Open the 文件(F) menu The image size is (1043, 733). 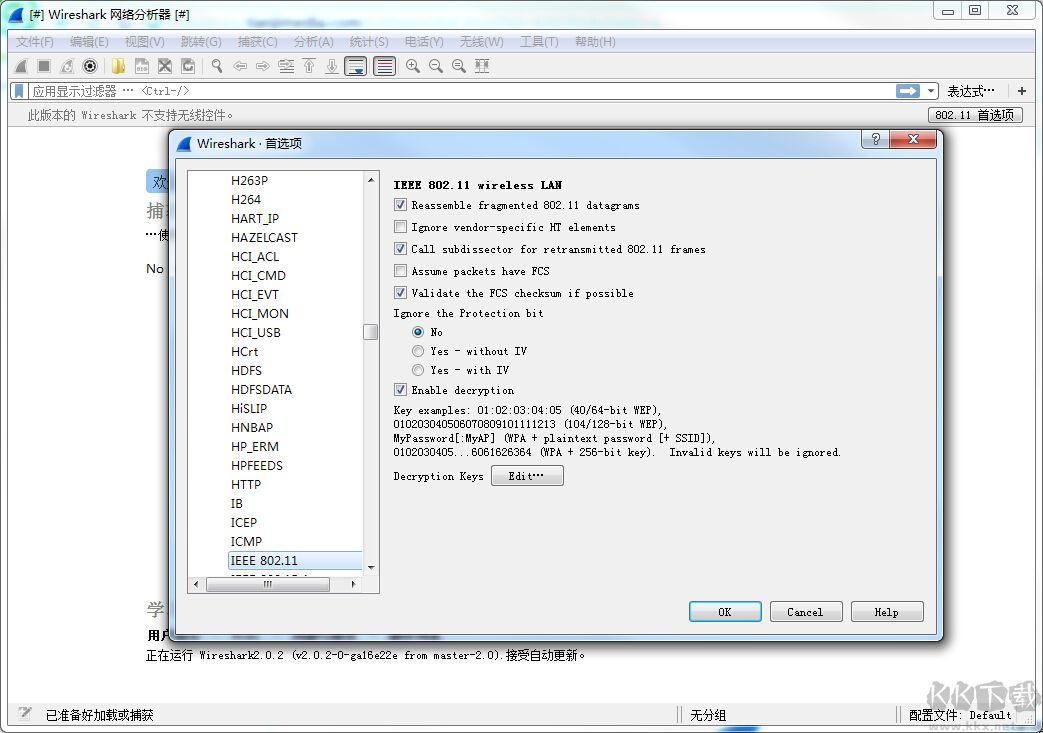pyautogui.click(x=35, y=42)
